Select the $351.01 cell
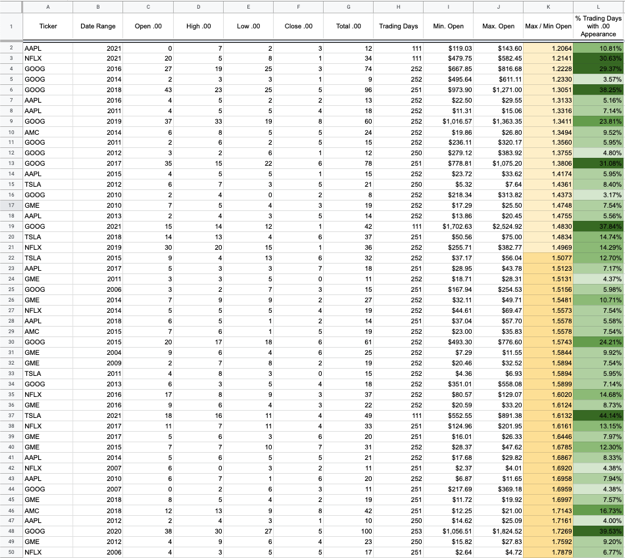Viewport: 625px width, 558px height. click(x=448, y=384)
